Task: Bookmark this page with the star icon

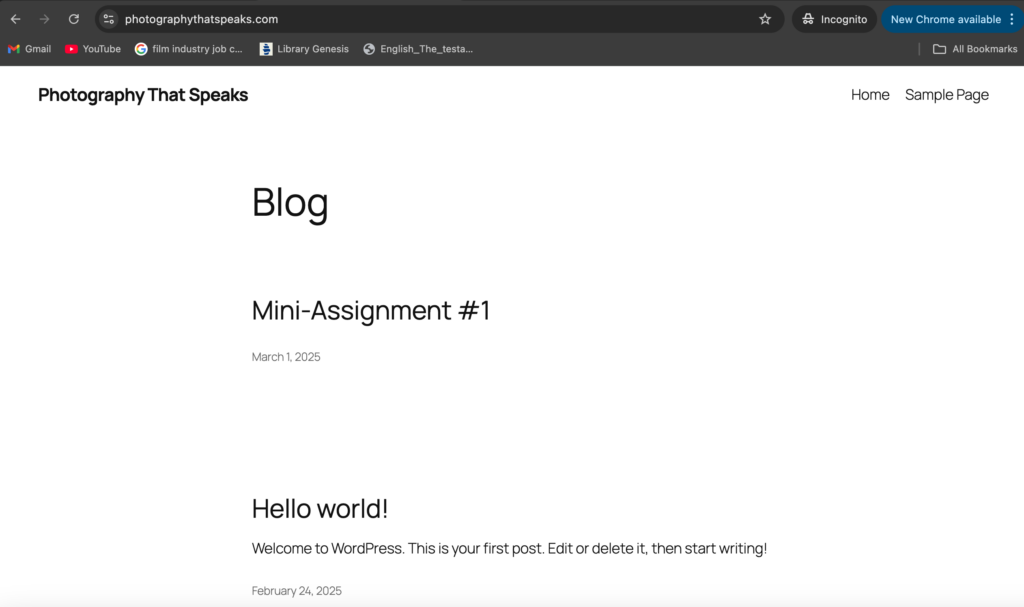Action: coord(765,19)
